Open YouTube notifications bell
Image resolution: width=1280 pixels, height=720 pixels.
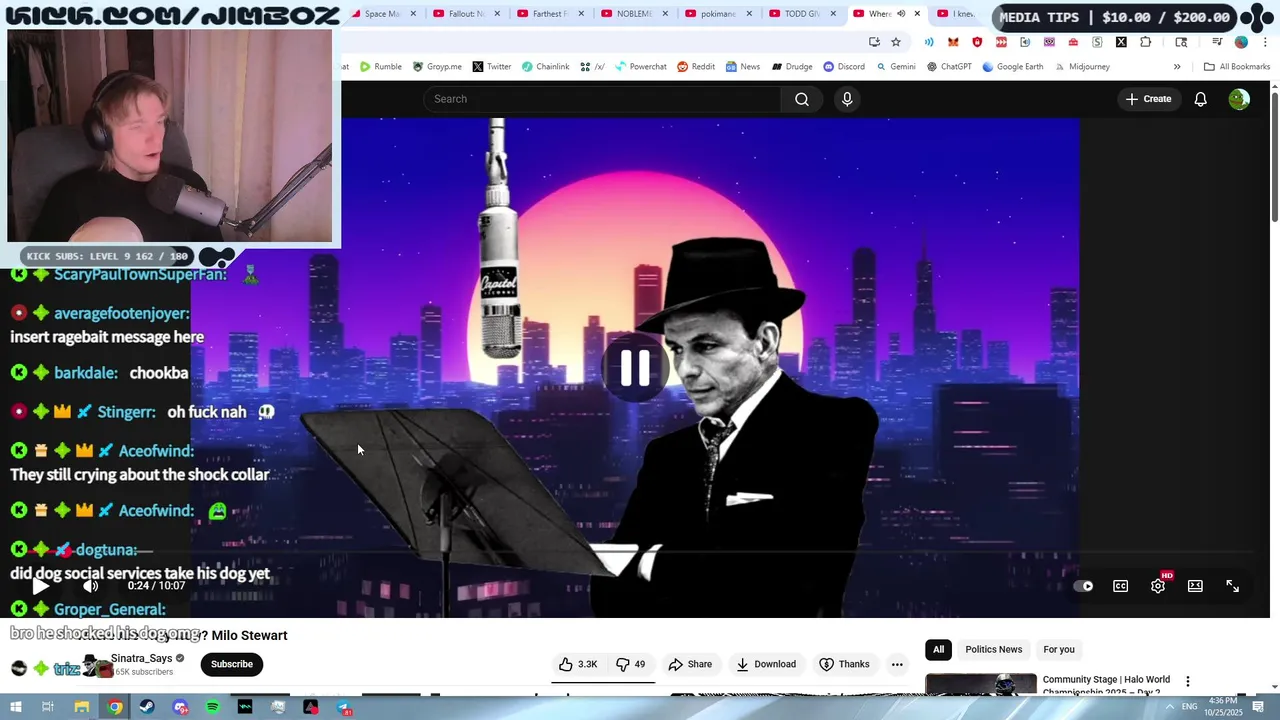[1200, 99]
